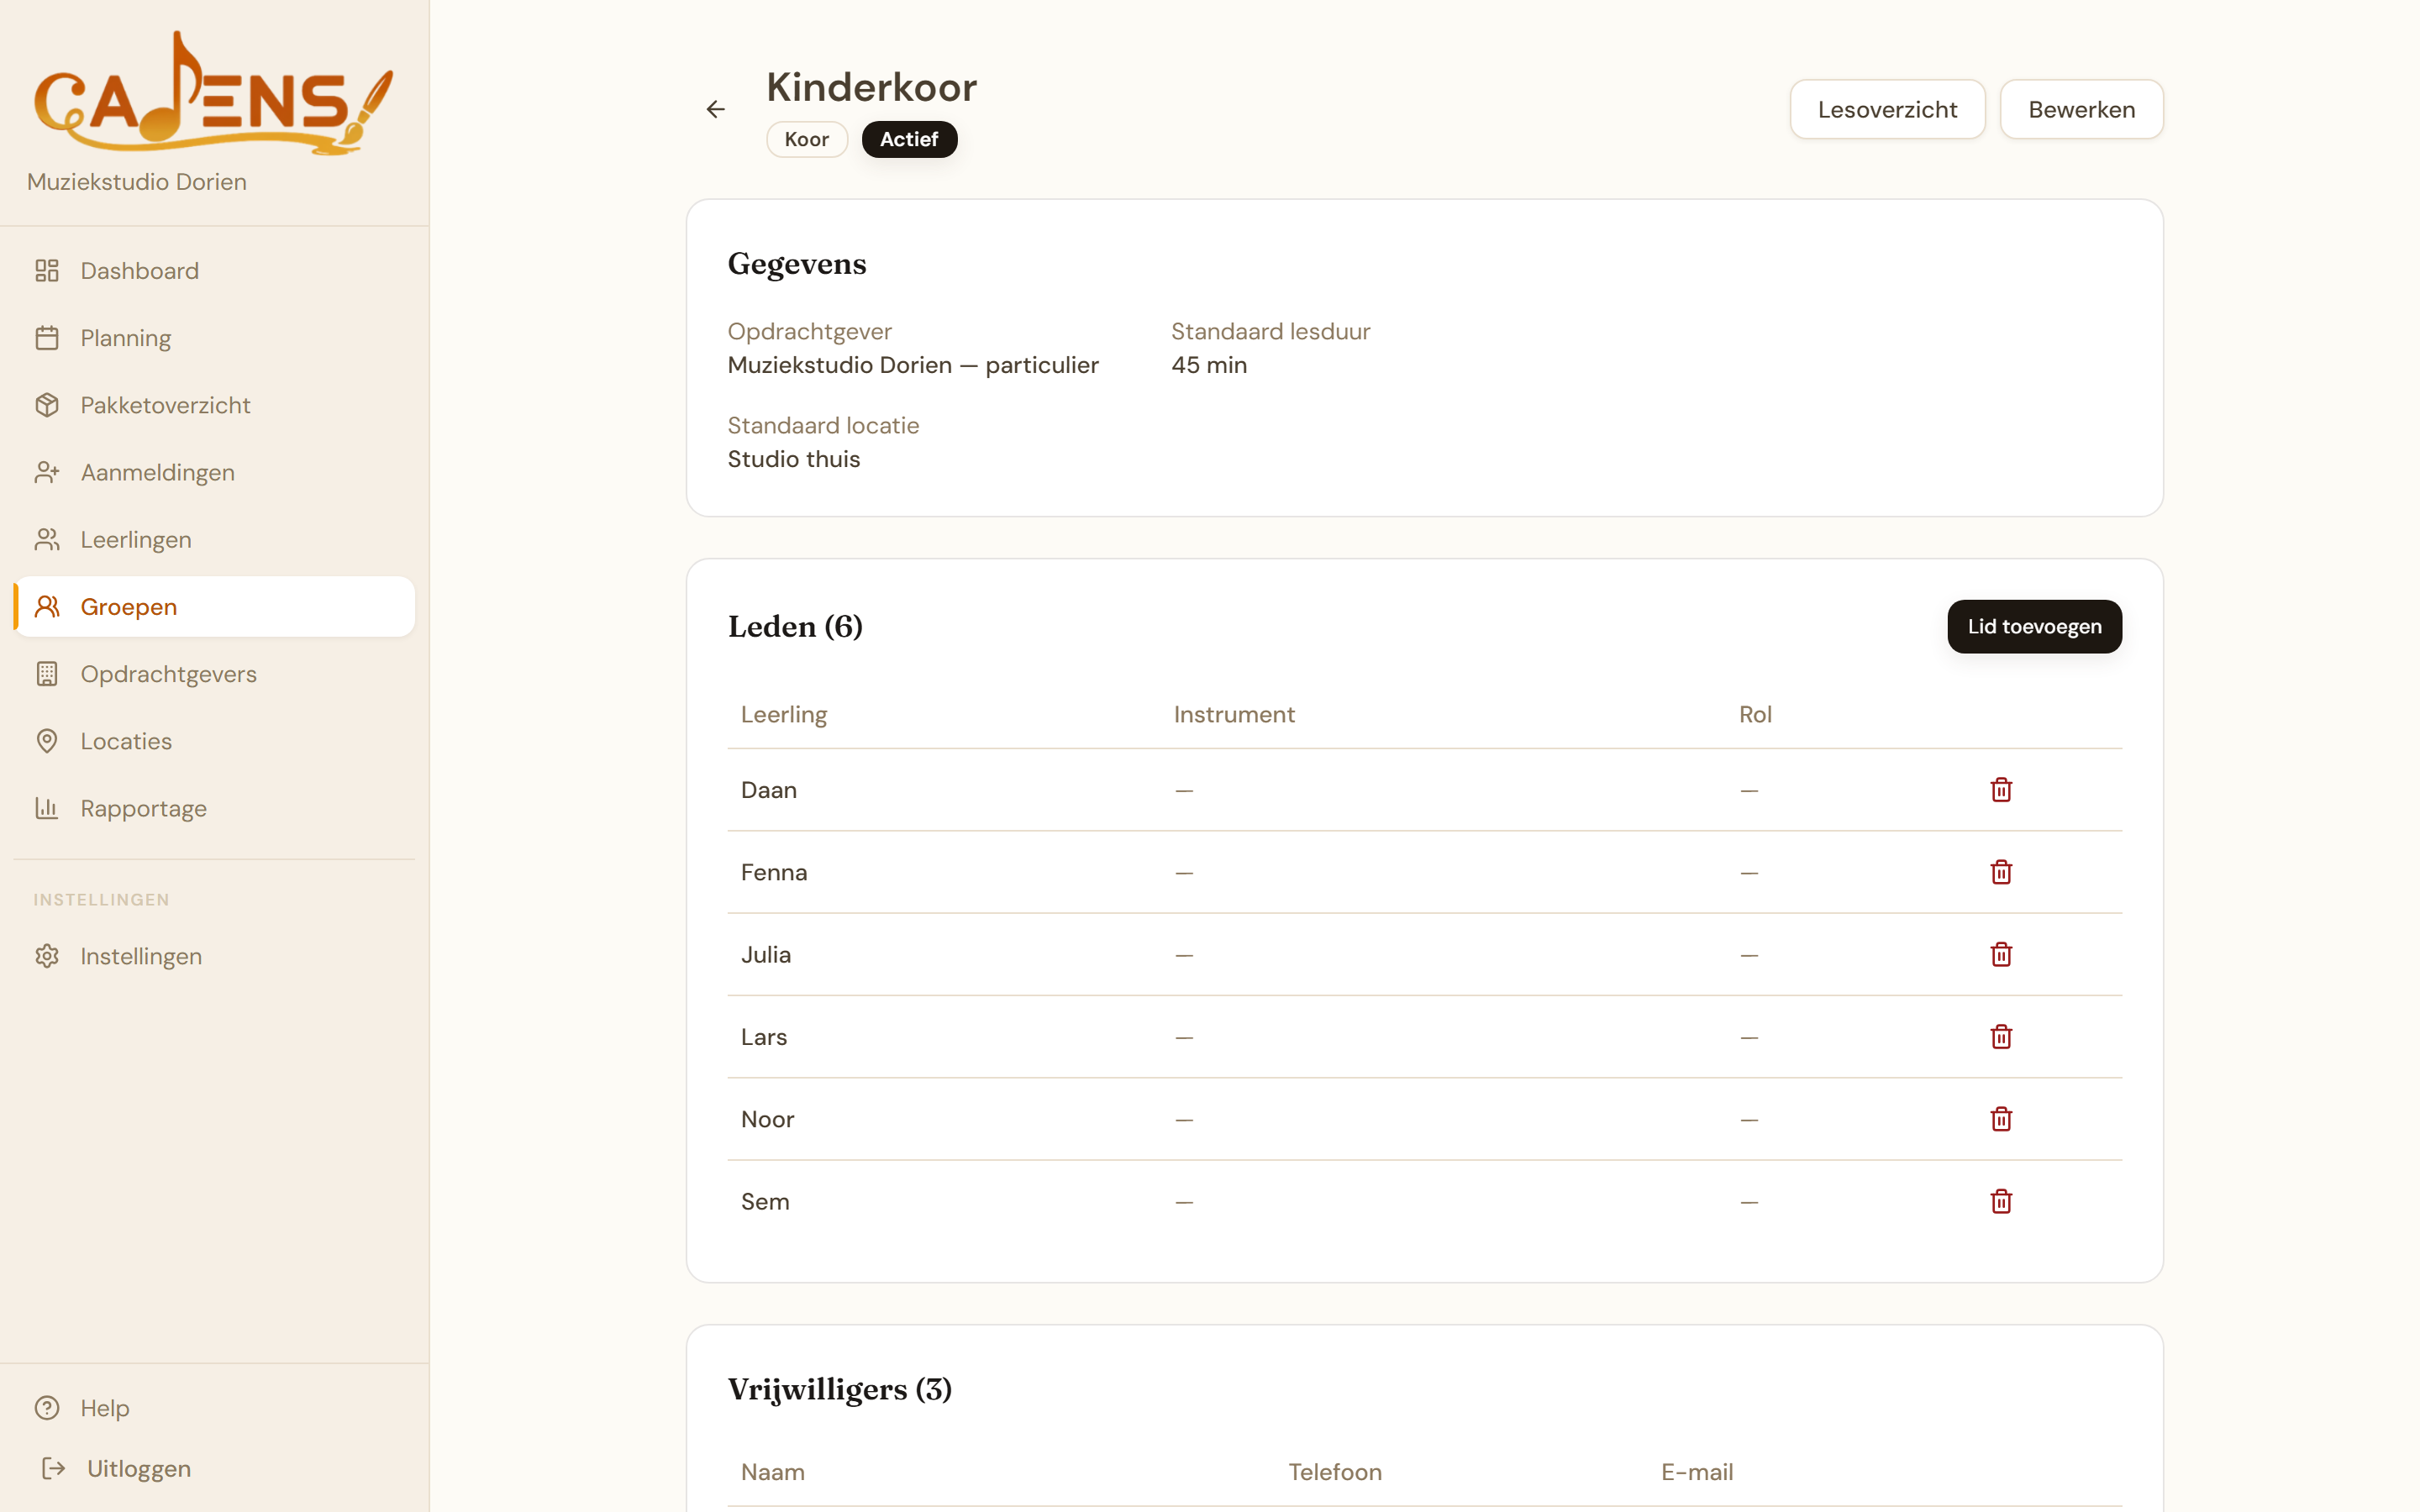The image size is (2420, 1512).
Task: Remove Lars via the trash icon
Action: pos(2001,1037)
